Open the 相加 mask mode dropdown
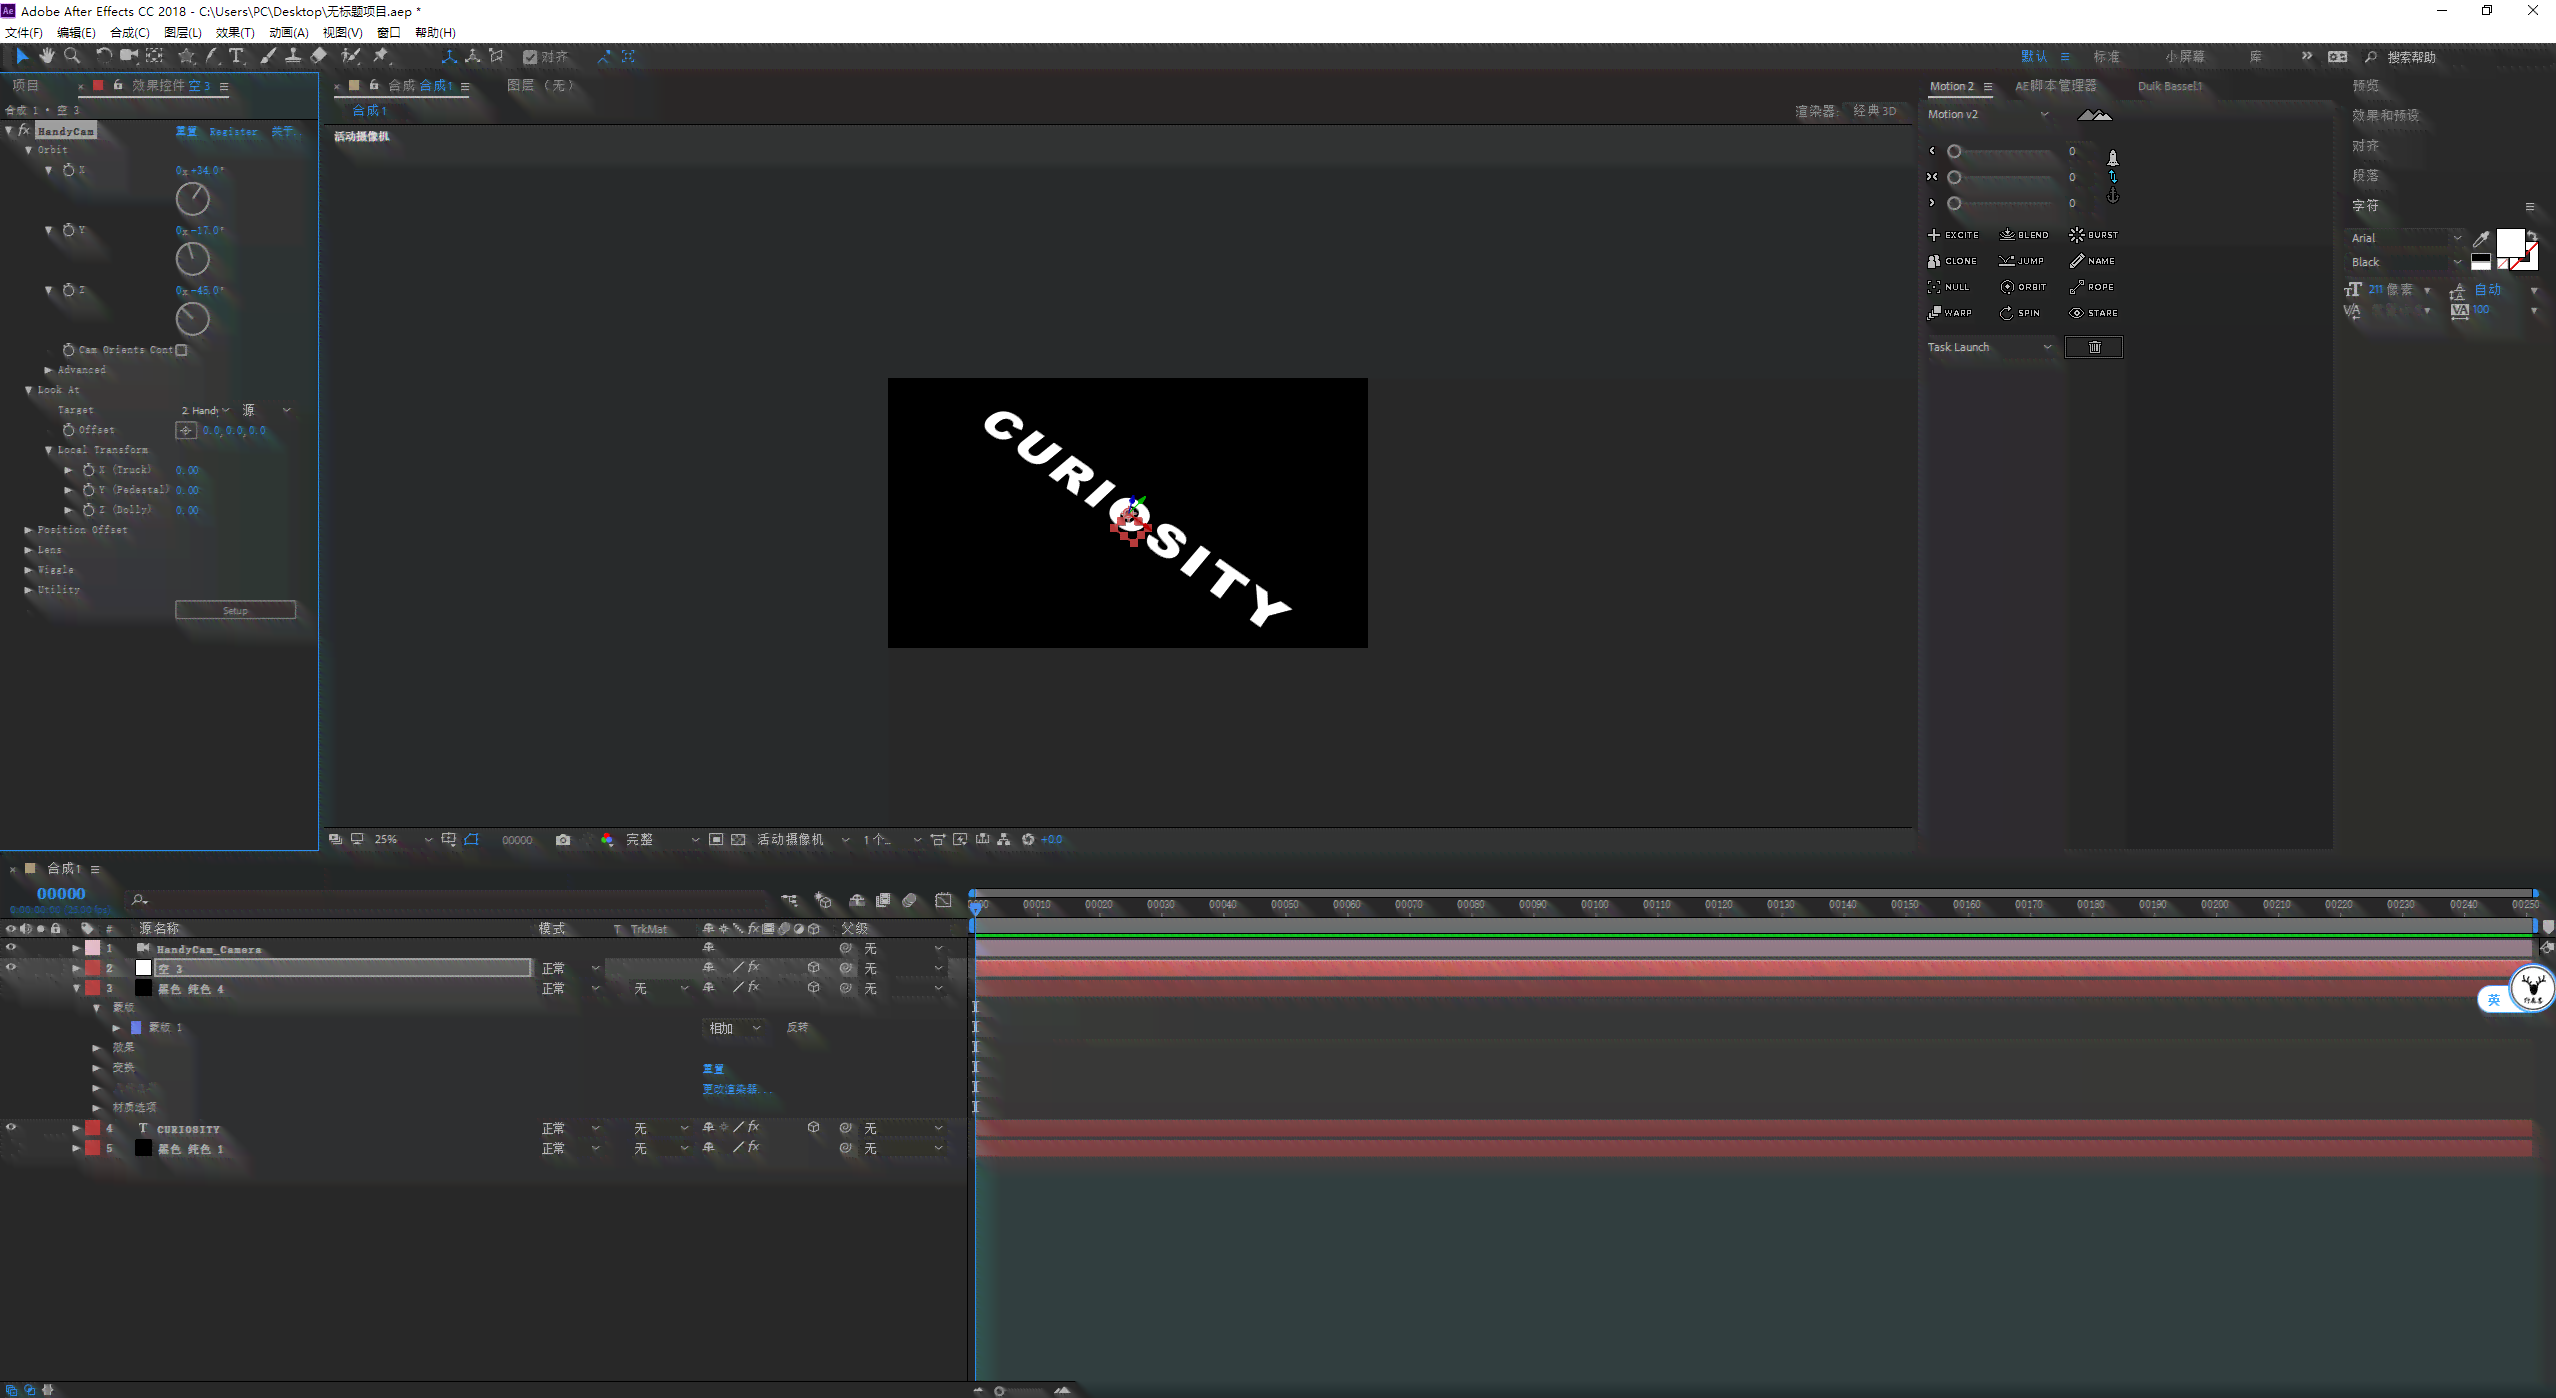The width and height of the screenshot is (2556, 1398). pos(735,1028)
